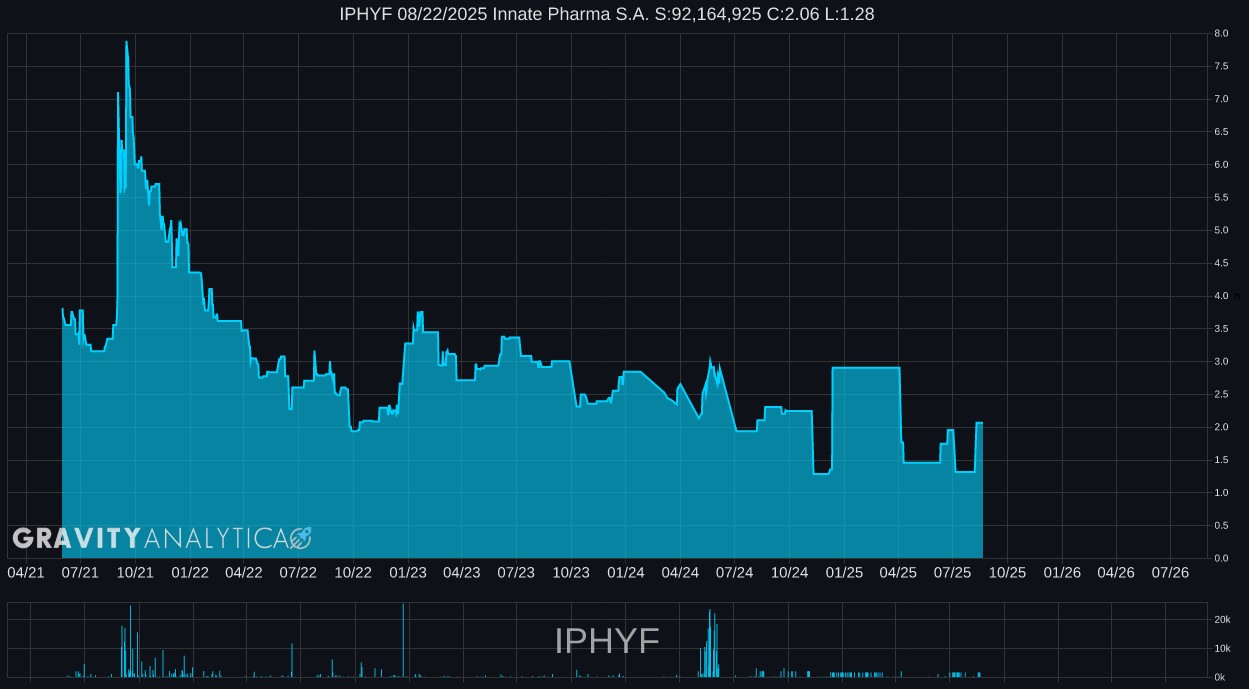Click the 3.0 price axis label
The height and width of the screenshot is (689, 1249).
(1221, 361)
